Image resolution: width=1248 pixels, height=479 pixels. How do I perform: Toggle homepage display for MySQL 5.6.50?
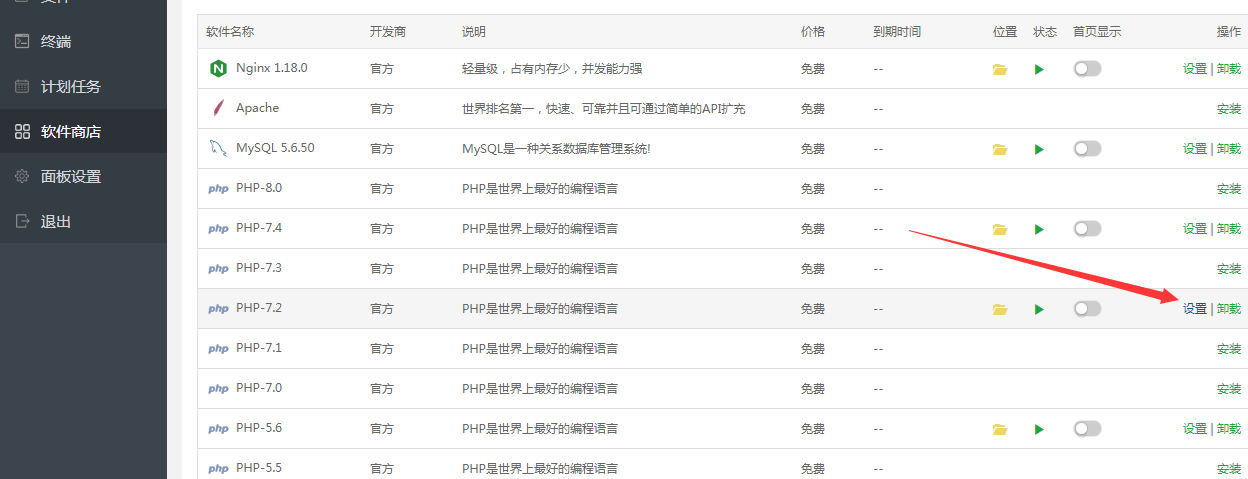pos(1087,148)
